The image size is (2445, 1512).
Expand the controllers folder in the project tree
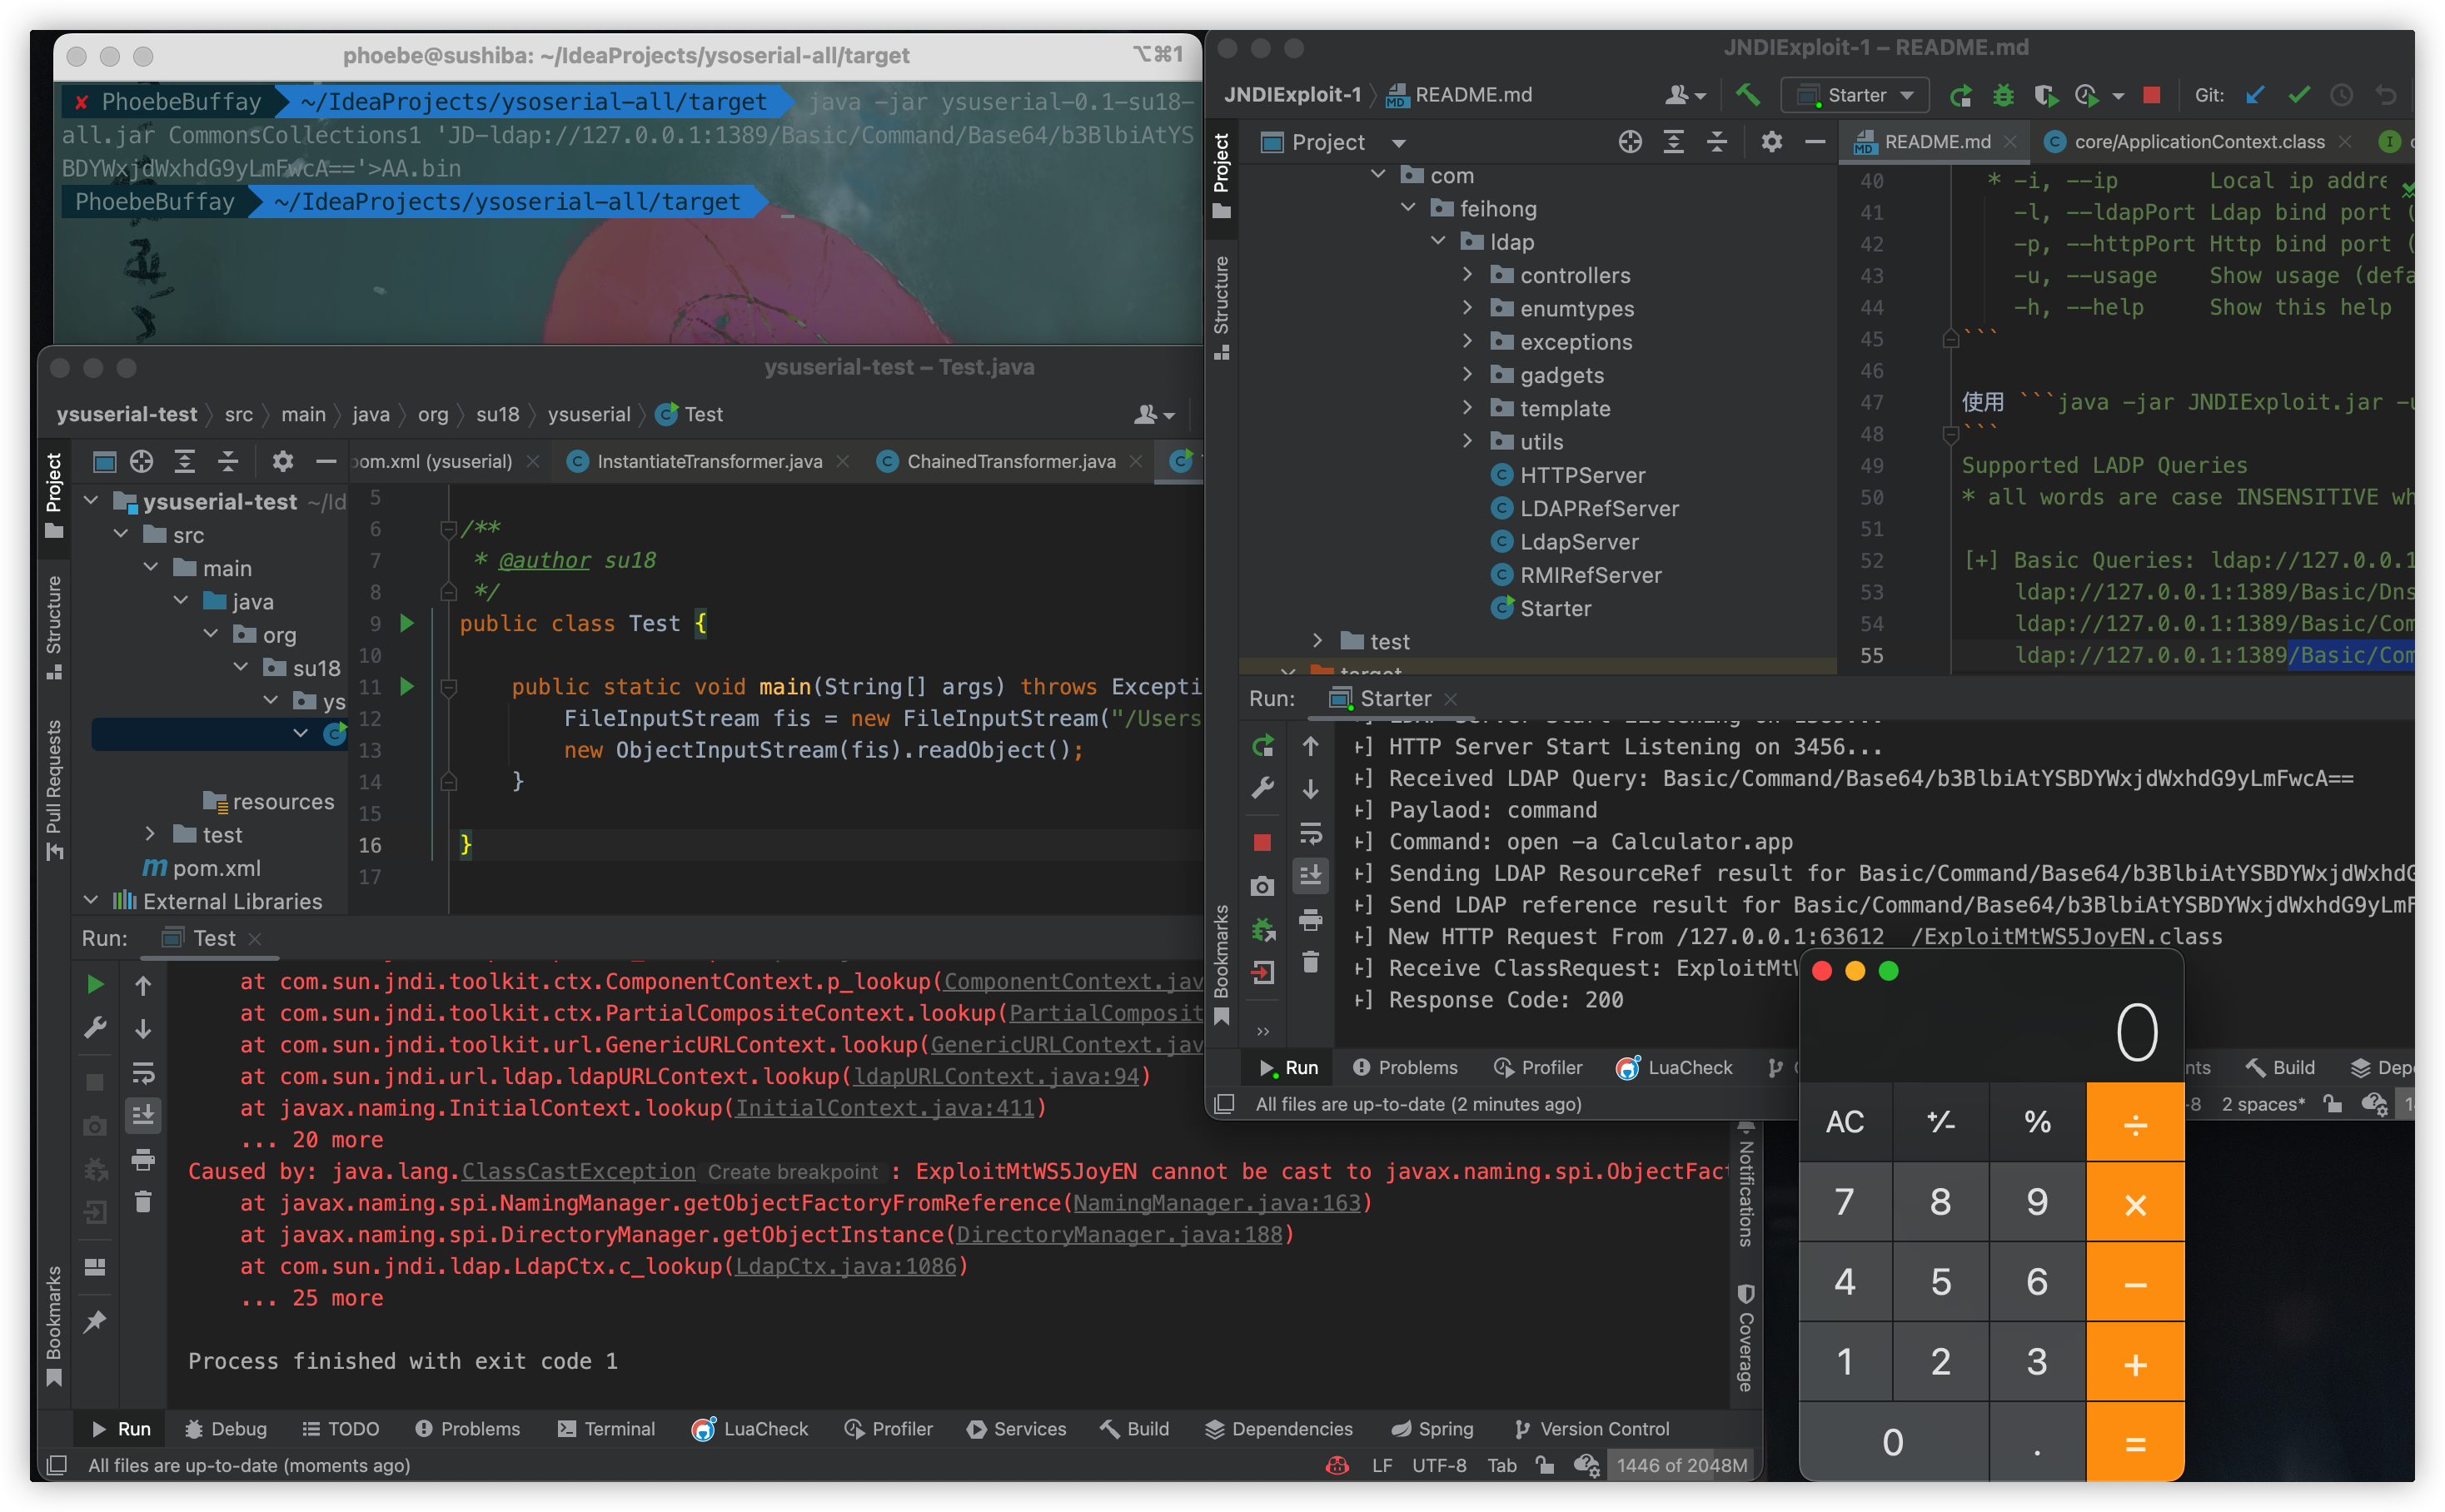click(1467, 275)
